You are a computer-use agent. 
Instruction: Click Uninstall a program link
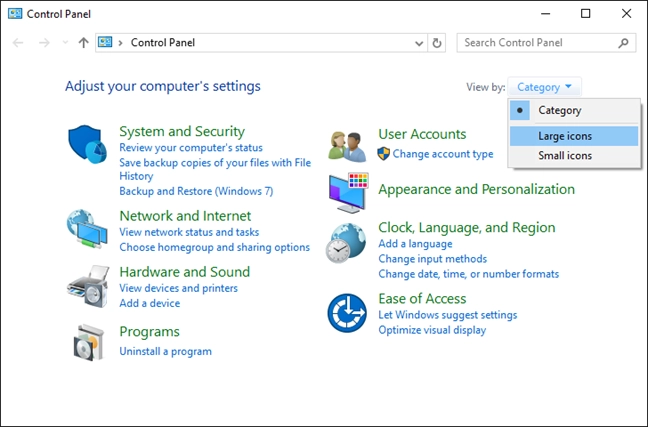[x=165, y=351]
